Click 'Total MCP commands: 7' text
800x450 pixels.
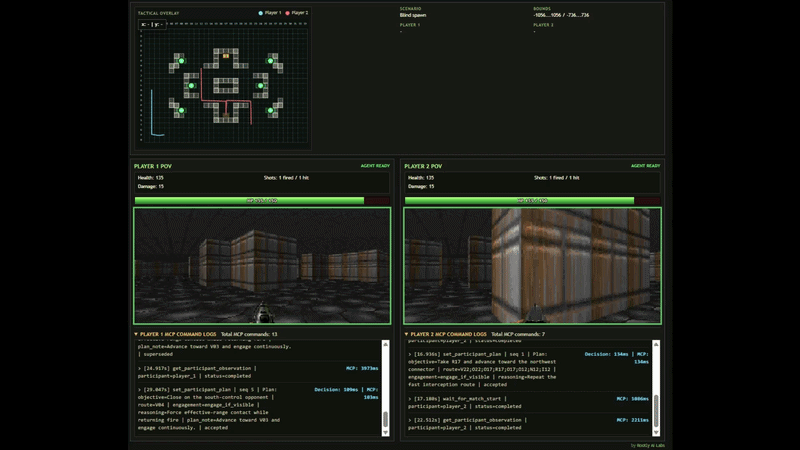tap(518, 334)
